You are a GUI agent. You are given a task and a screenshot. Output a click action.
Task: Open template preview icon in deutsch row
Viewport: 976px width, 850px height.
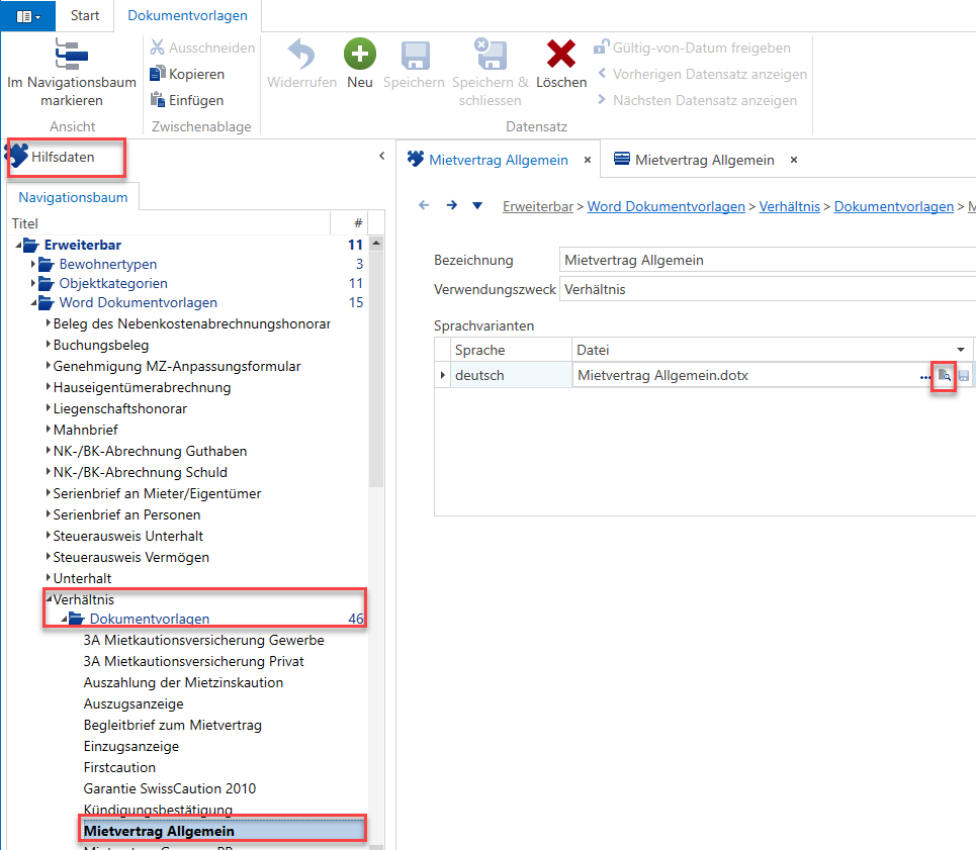point(944,376)
